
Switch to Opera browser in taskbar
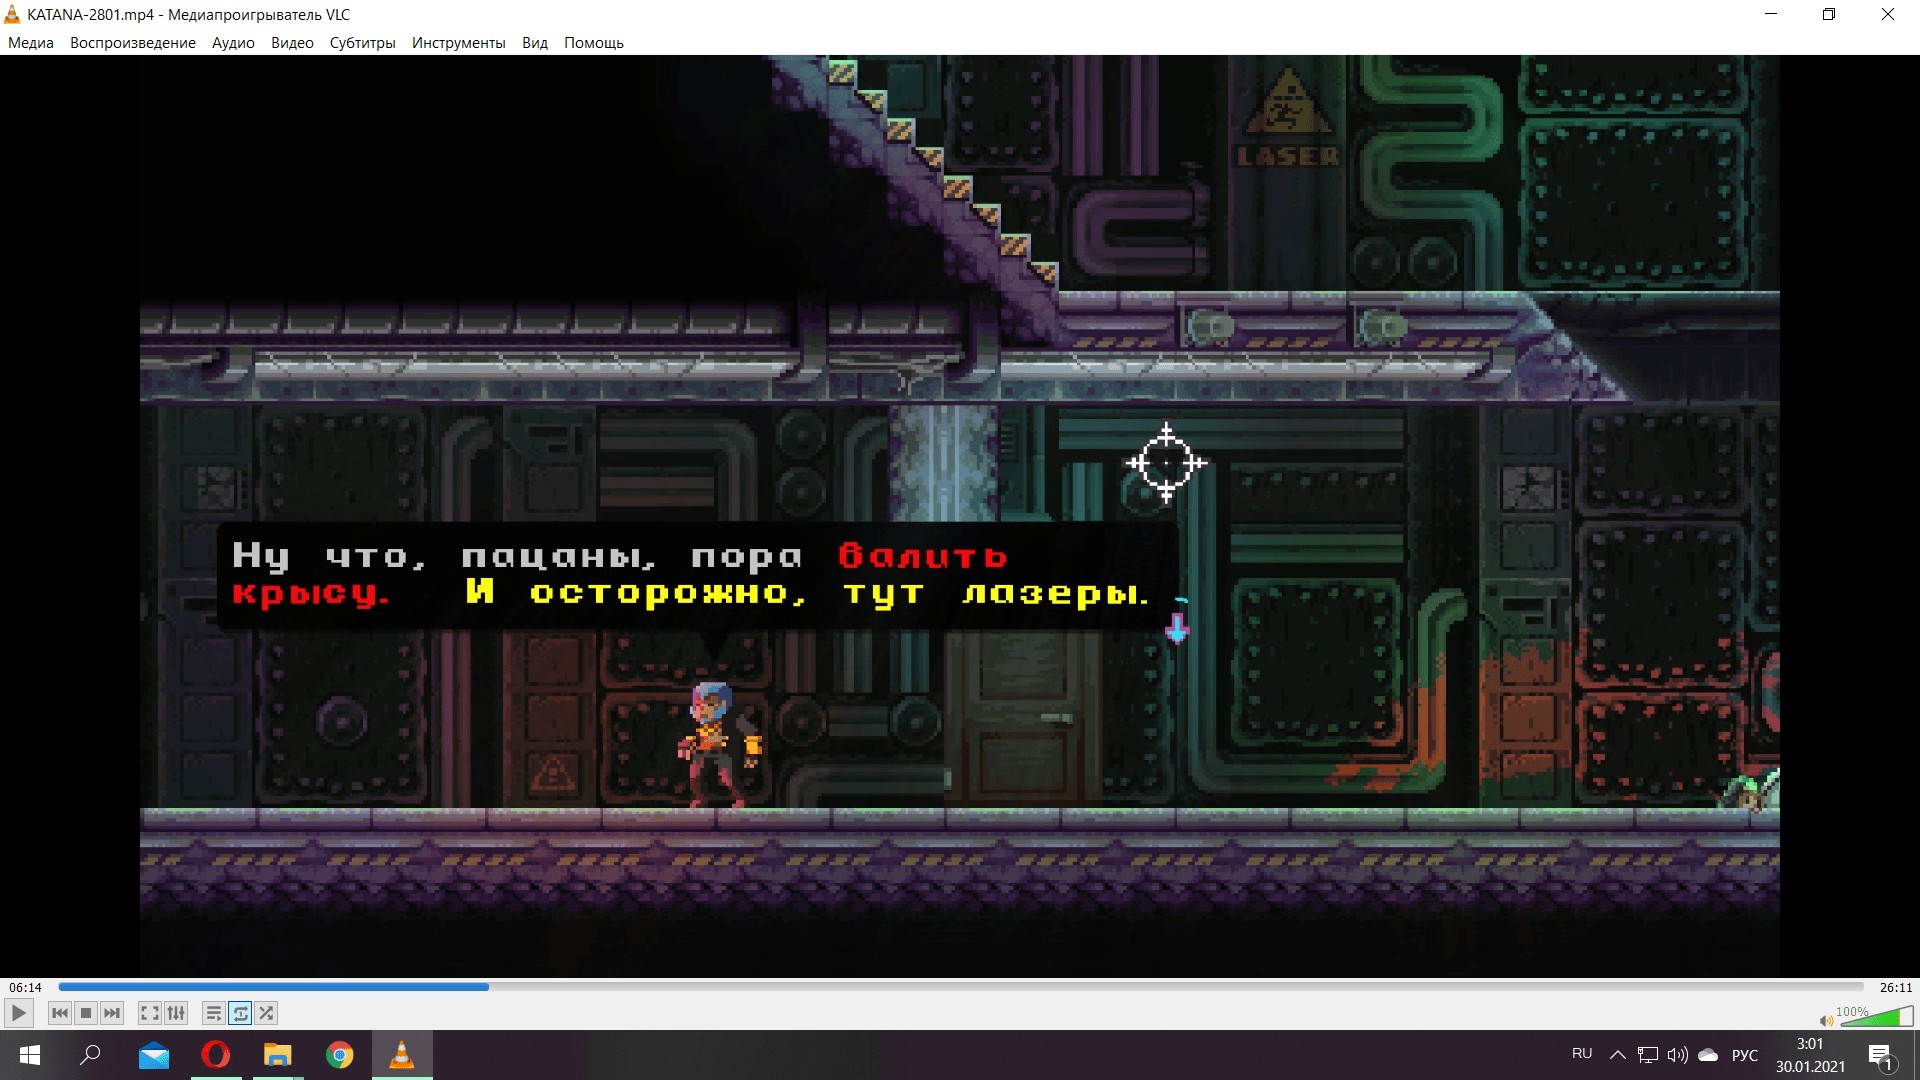pyautogui.click(x=216, y=1055)
